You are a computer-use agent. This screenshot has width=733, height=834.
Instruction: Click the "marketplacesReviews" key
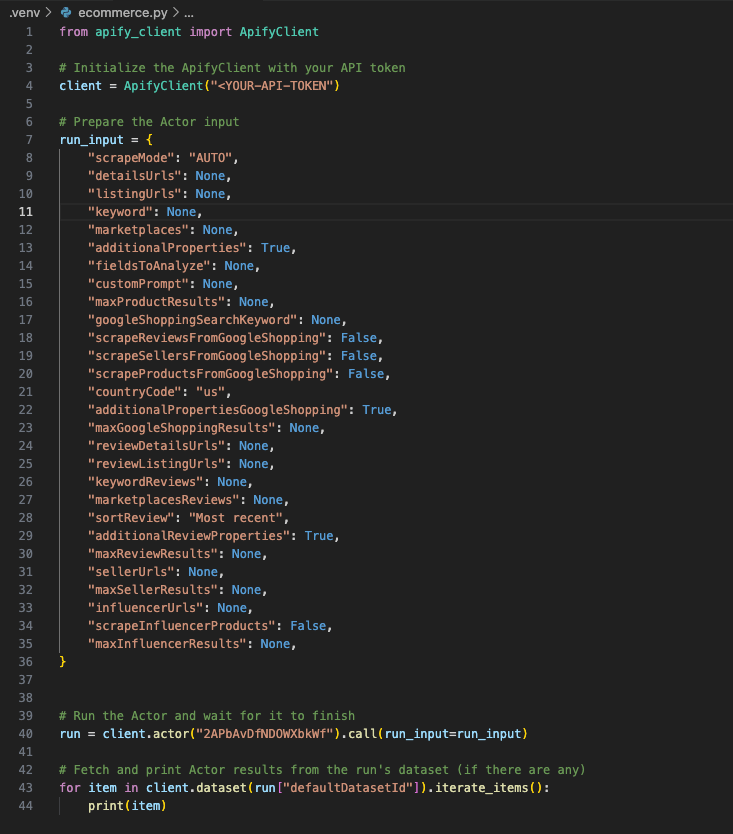164,500
